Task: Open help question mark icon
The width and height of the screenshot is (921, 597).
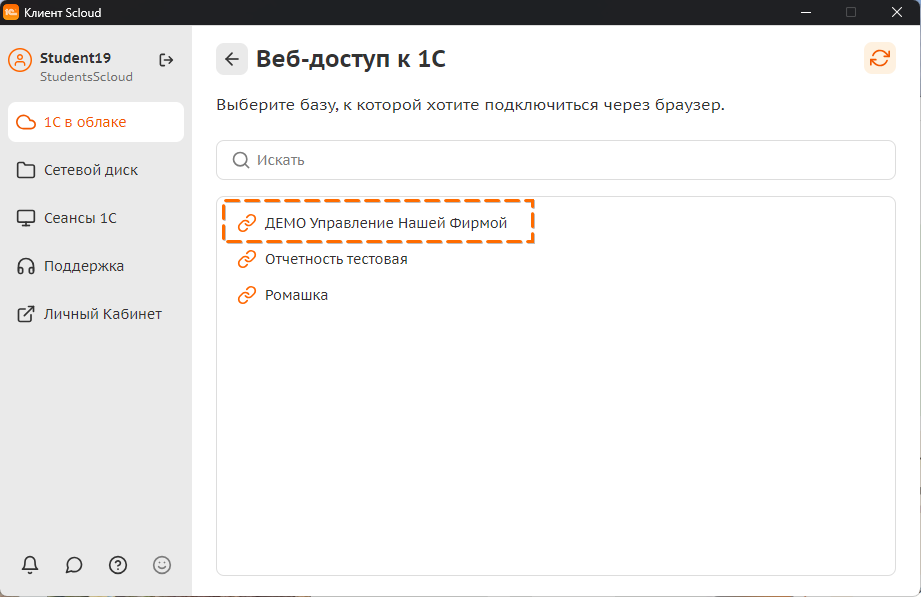Action: (x=118, y=565)
